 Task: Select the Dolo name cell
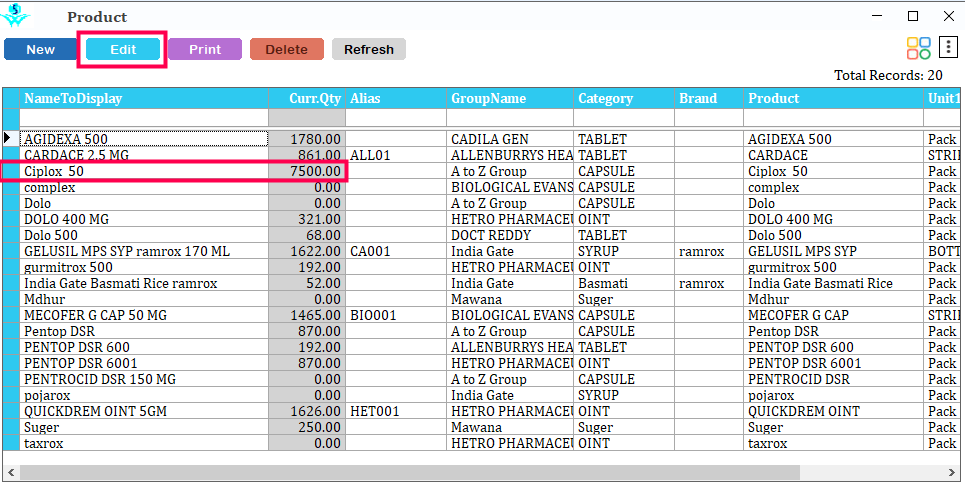coord(144,203)
